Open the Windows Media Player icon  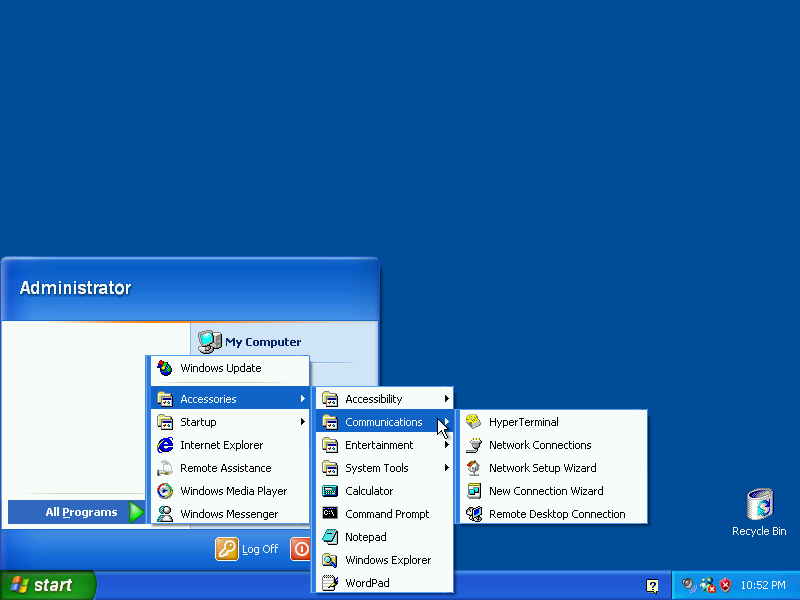pyautogui.click(x=165, y=491)
